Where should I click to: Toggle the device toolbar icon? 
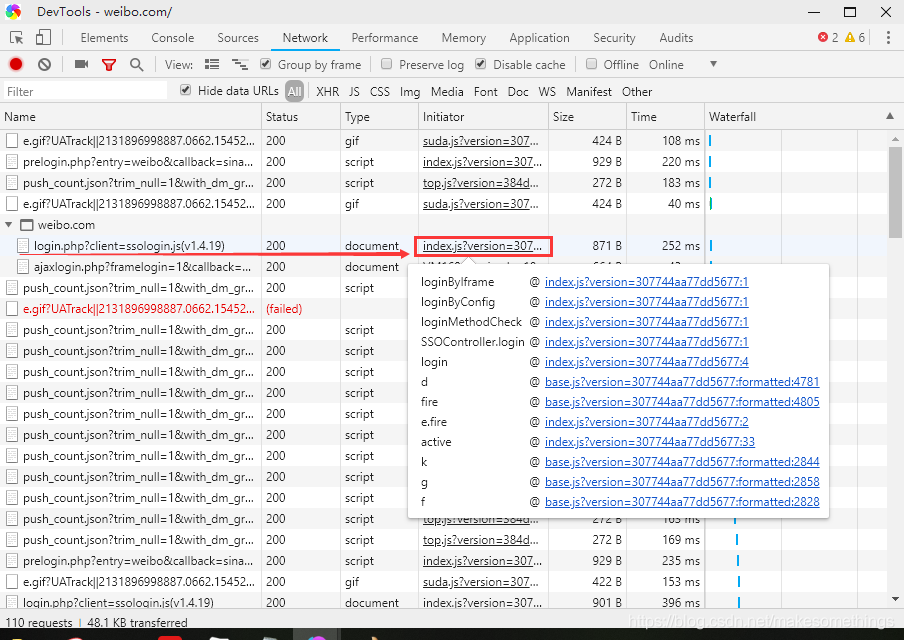tap(43, 38)
